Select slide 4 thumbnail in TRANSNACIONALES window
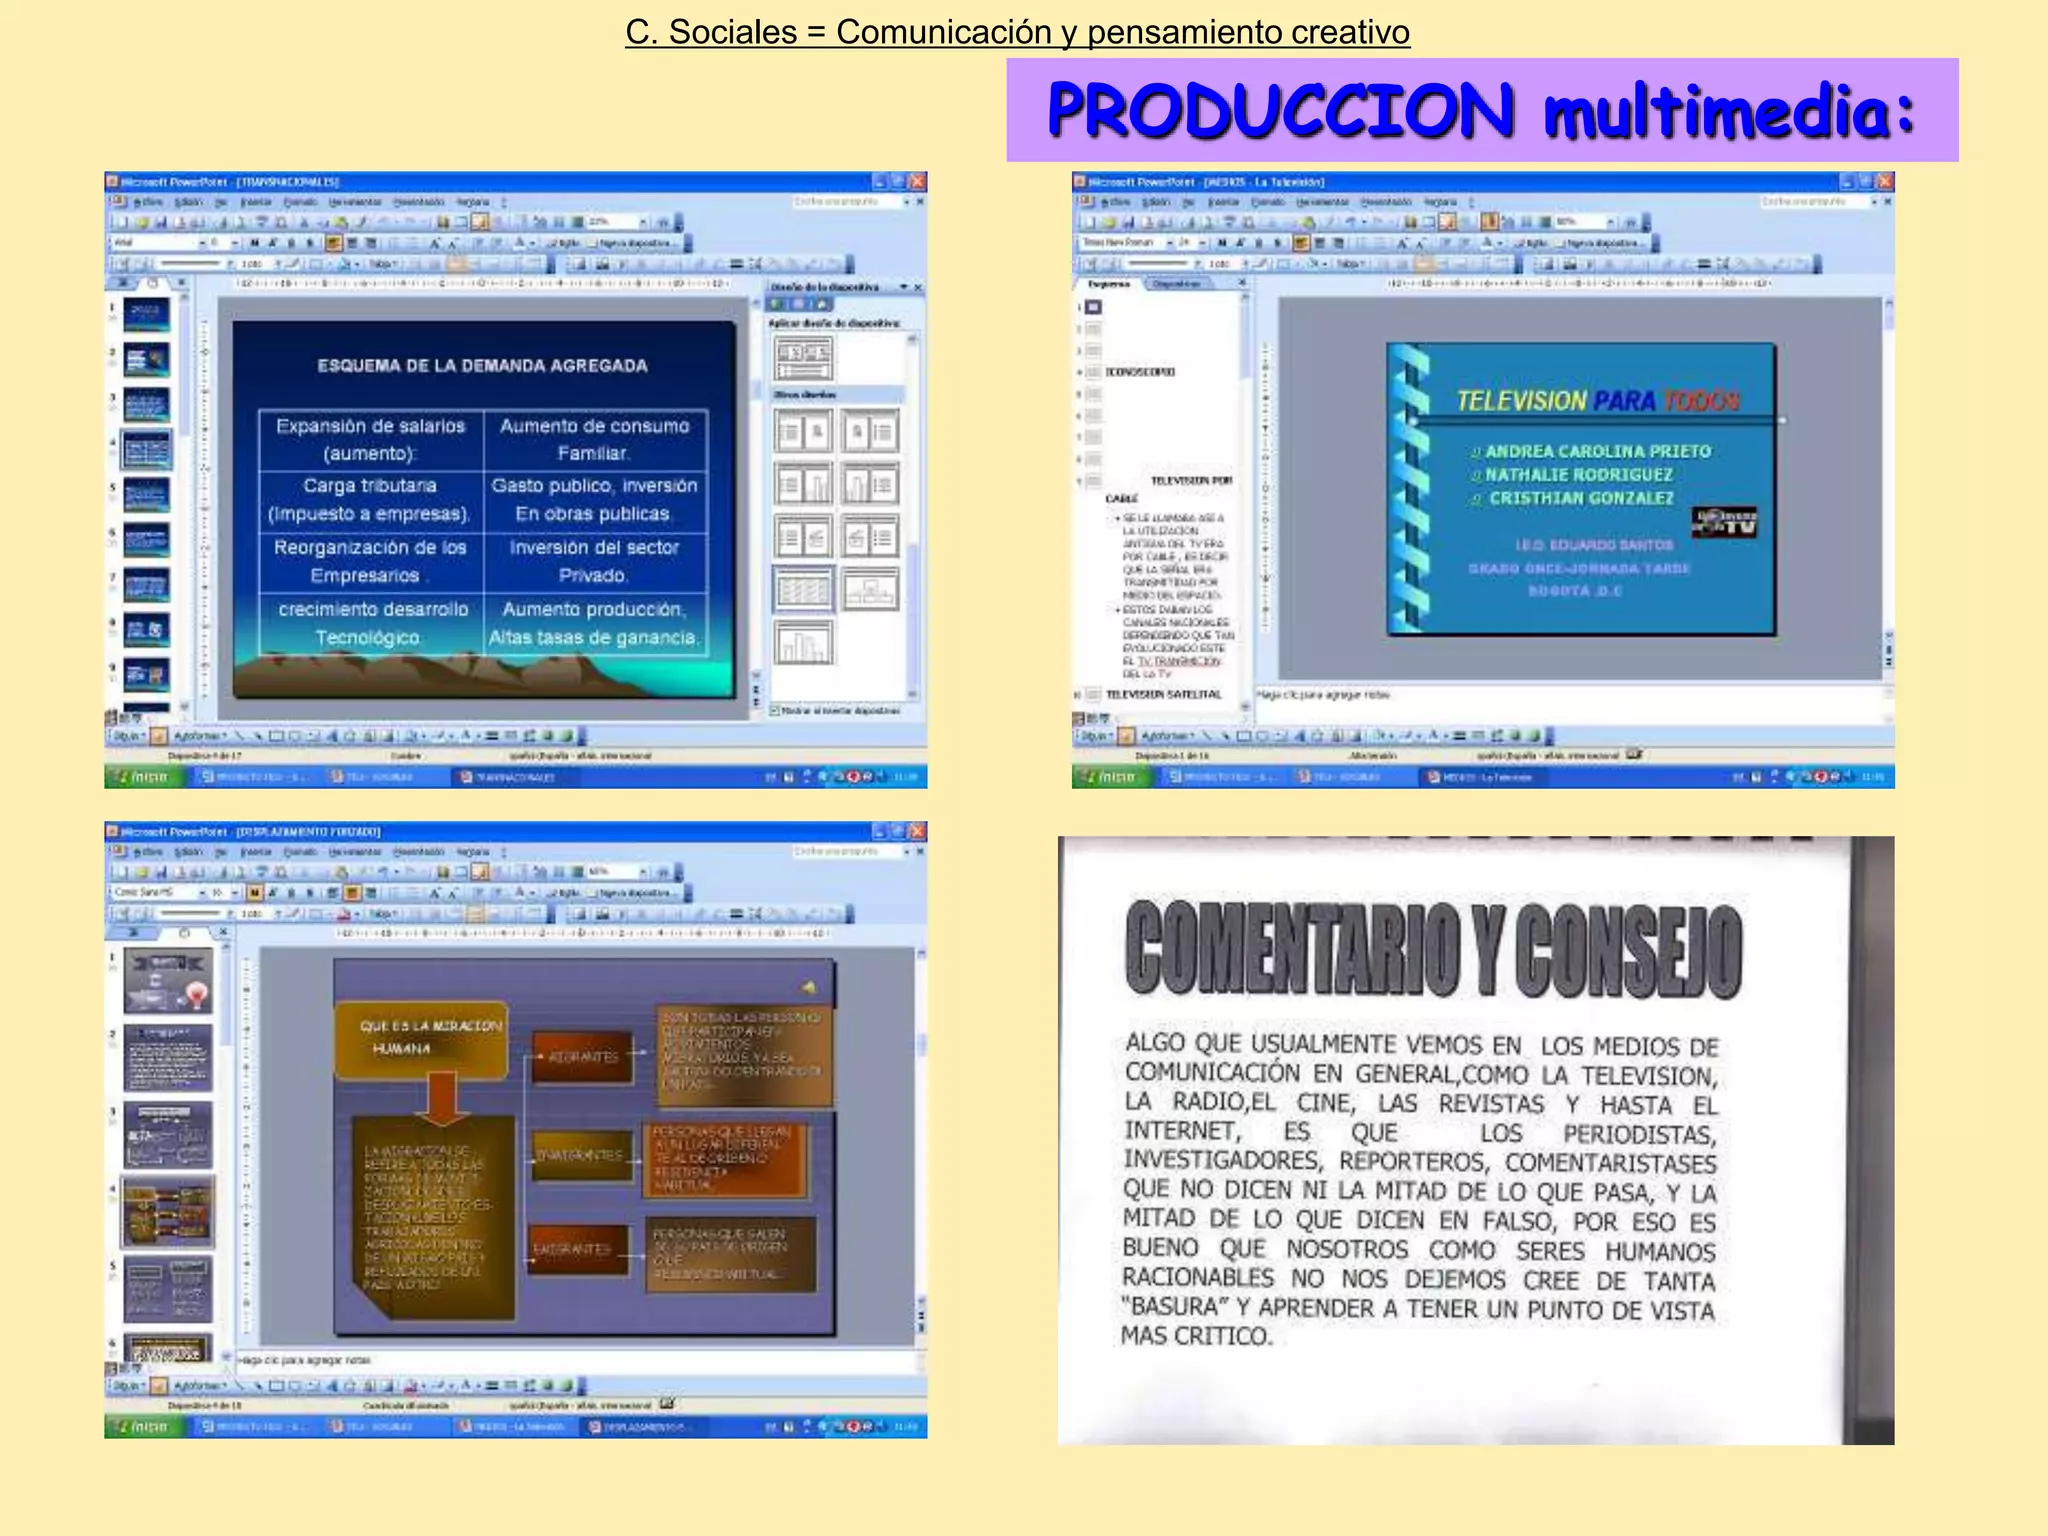 pyautogui.click(x=146, y=450)
